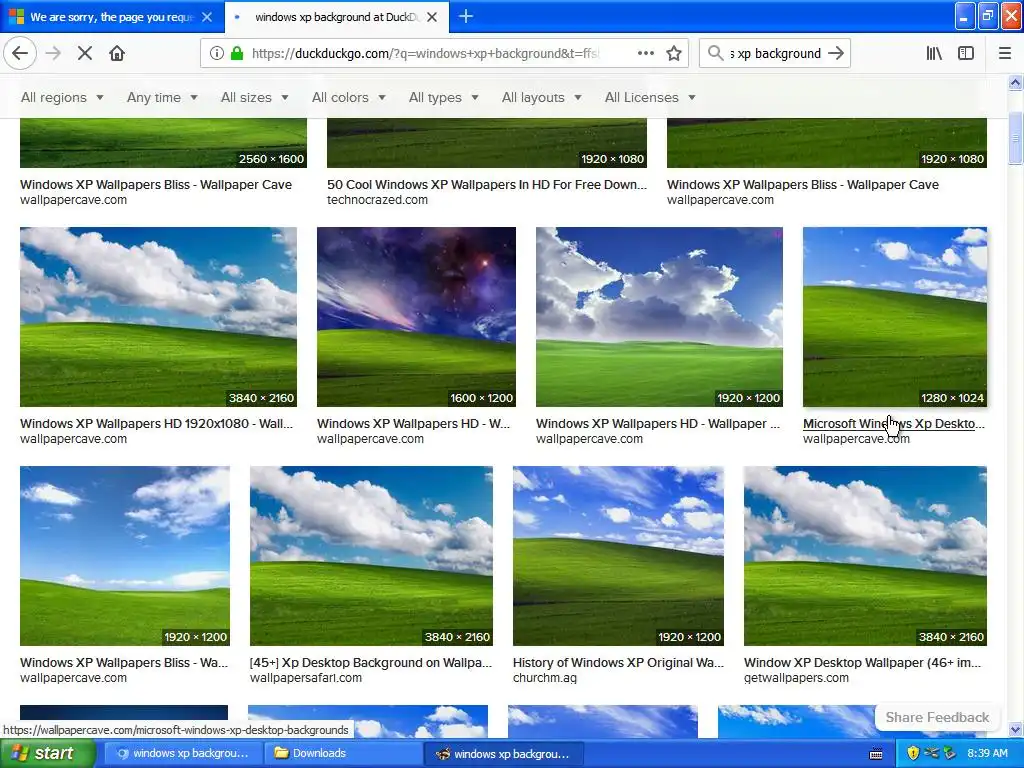Image resolution: width=1024 pixels, height=768 pixels.
Task: Click the green secure padlock icon
Action: coord(237,53)
